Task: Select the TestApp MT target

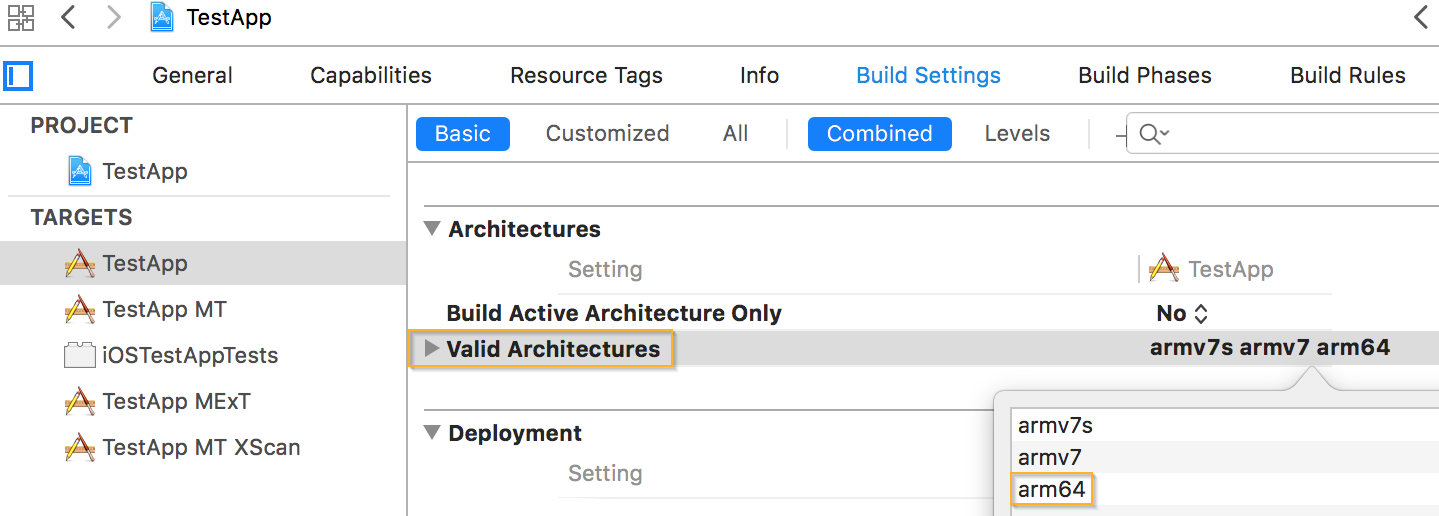Action: tap(164, 310)
